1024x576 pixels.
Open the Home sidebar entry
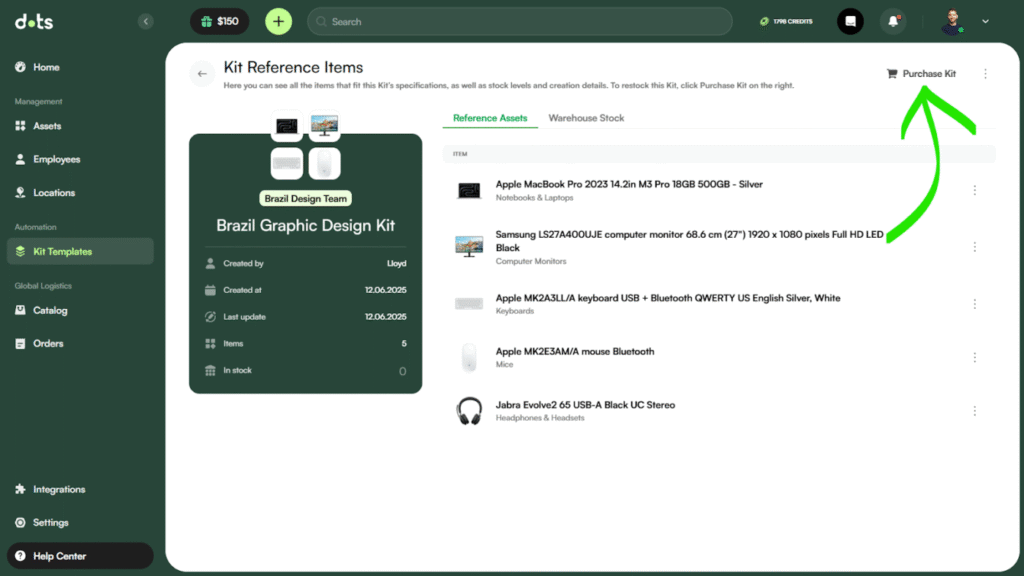(22, 67)
